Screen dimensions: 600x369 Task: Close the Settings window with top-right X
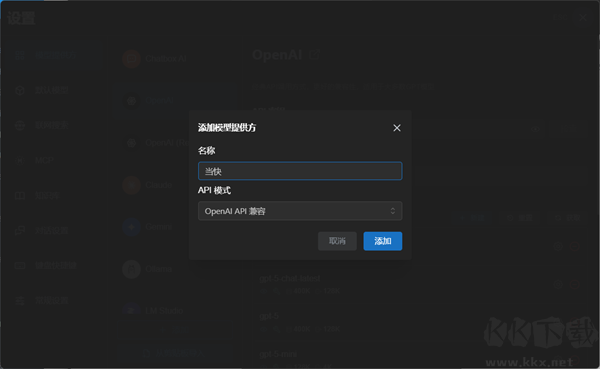click(x=583, y=18)
